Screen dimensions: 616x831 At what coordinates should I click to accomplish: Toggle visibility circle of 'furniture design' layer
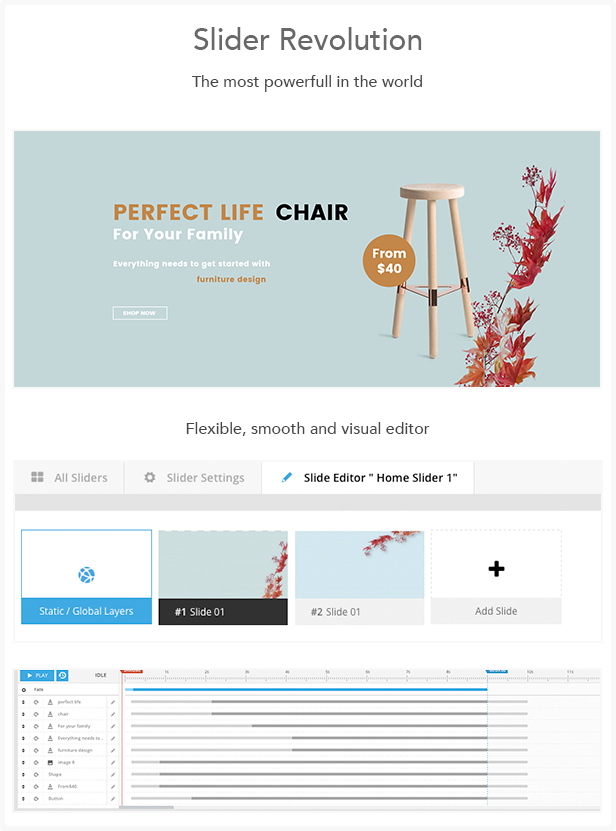pos(36,750)
